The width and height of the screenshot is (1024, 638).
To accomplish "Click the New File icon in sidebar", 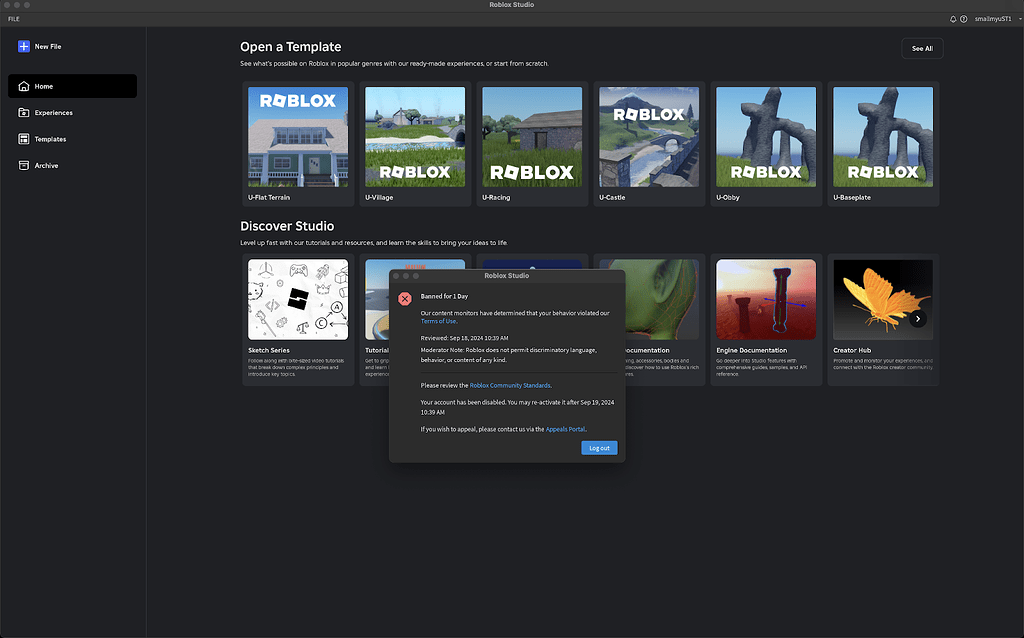I will [x=22, y=46].
